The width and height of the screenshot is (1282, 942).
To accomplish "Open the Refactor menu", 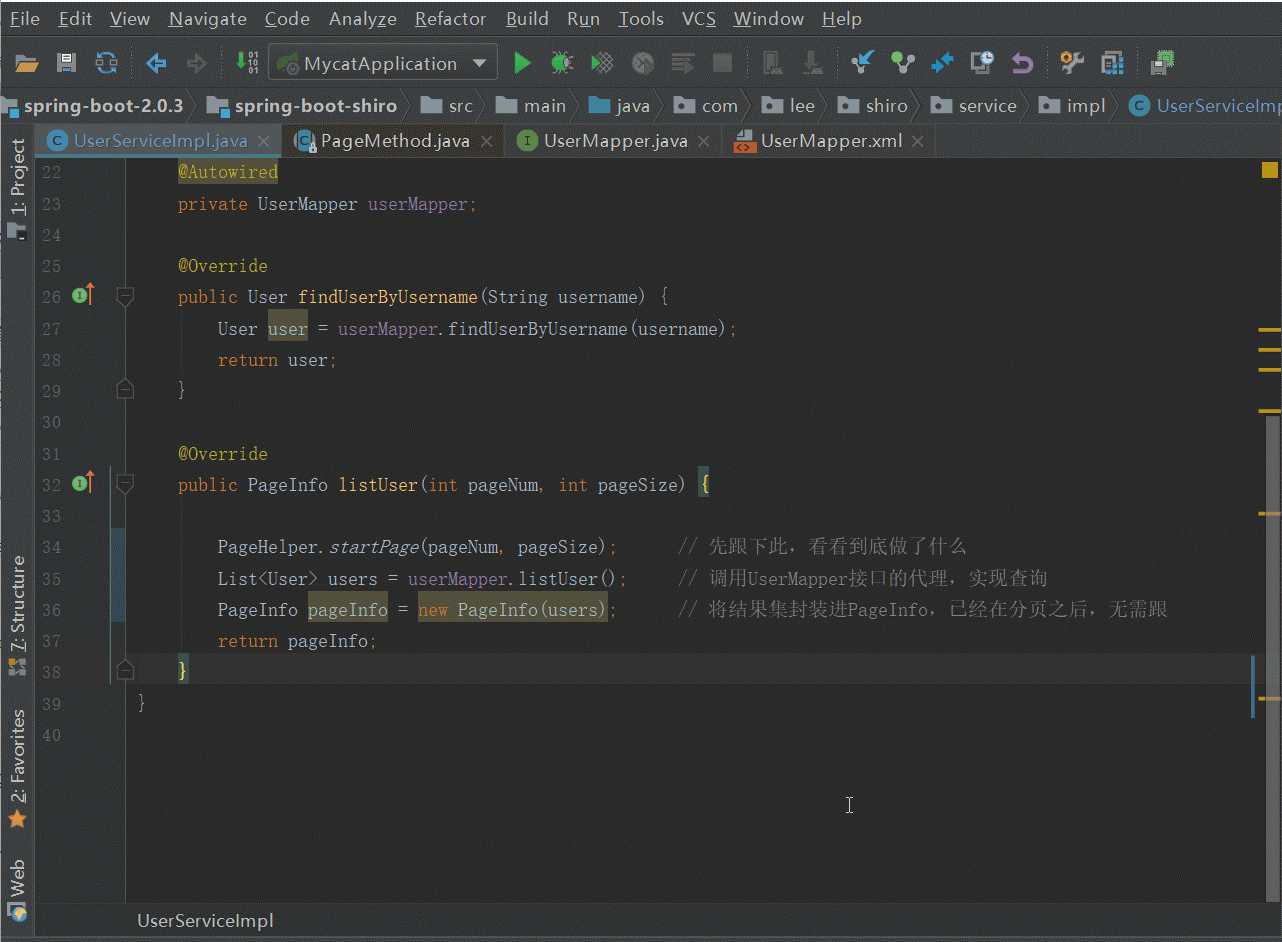I will [450, 18].
